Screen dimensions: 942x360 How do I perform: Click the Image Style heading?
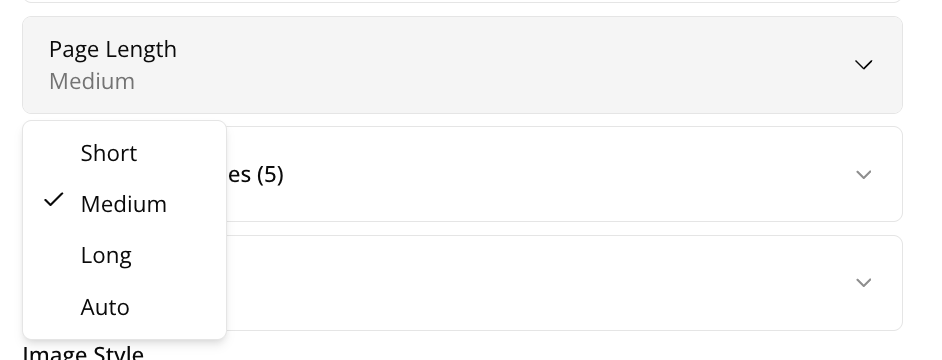point(83,353)
